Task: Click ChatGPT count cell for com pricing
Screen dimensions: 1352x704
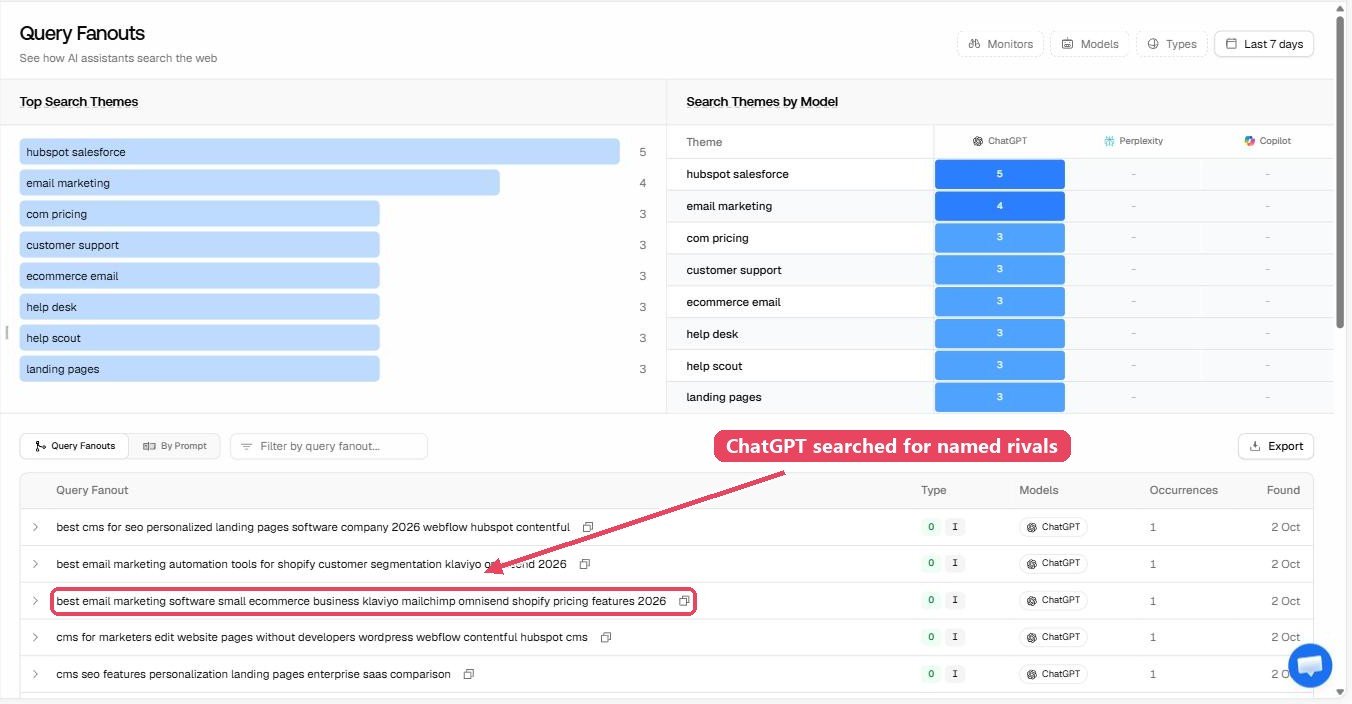Action: [999, 238]
